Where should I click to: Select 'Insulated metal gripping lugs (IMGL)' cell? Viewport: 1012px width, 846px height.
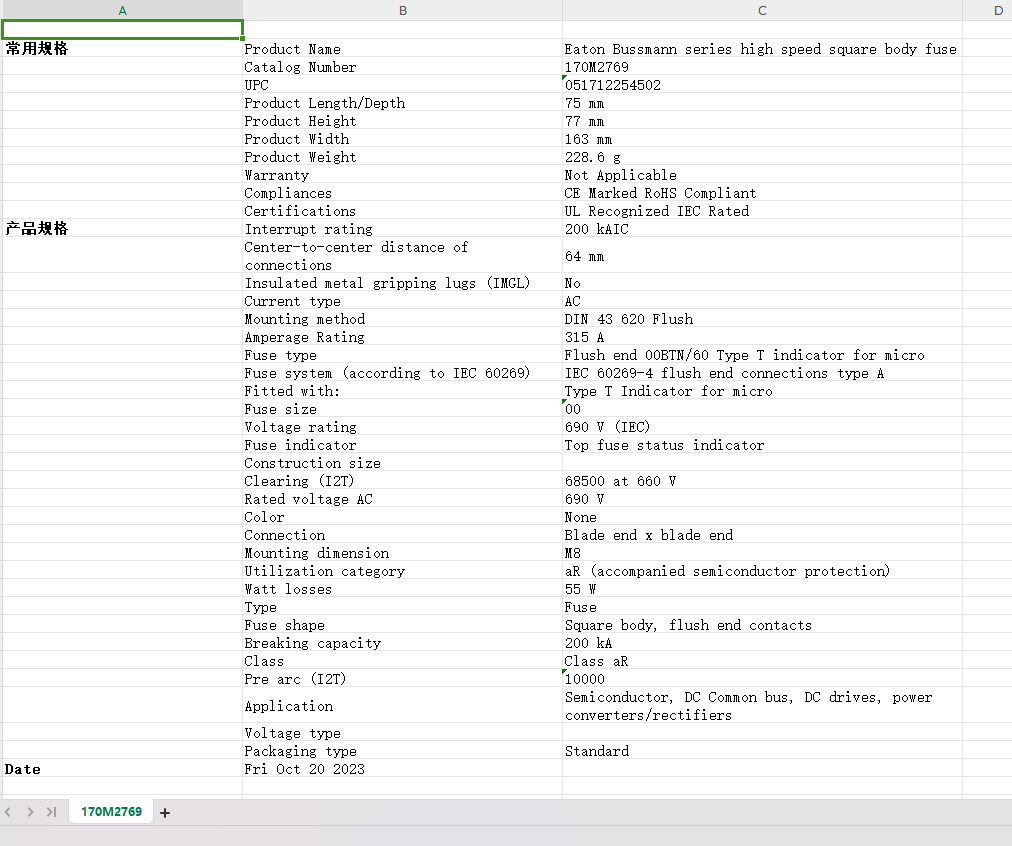[x=403, y=283]
